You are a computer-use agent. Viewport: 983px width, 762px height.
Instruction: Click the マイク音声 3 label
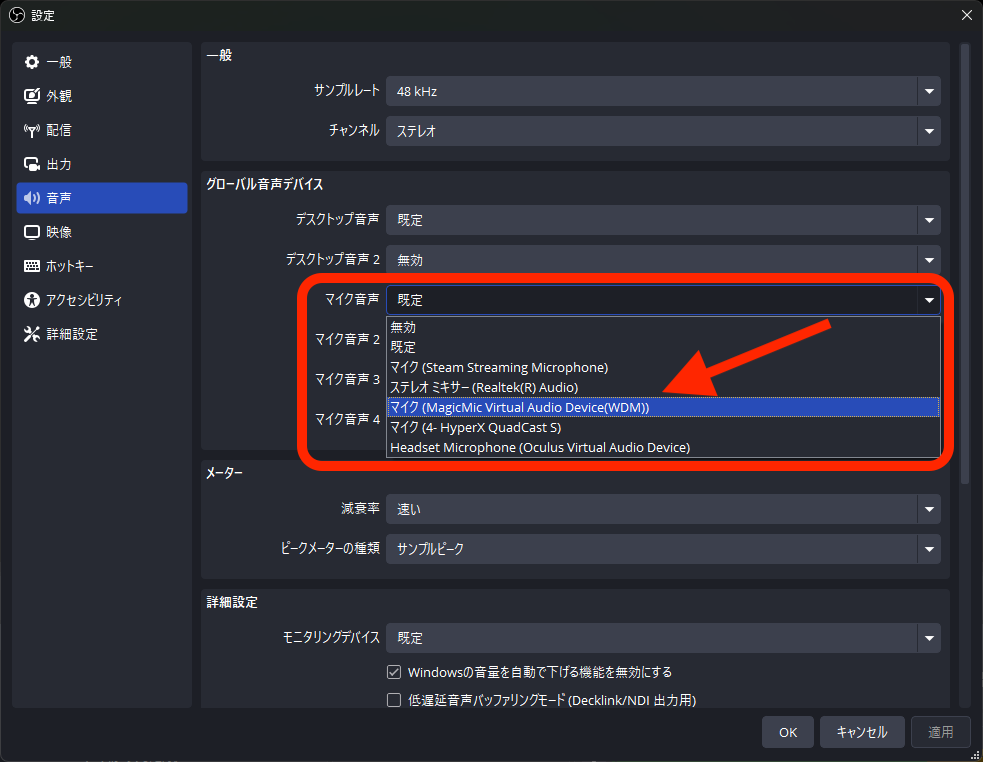pos(347,379)
